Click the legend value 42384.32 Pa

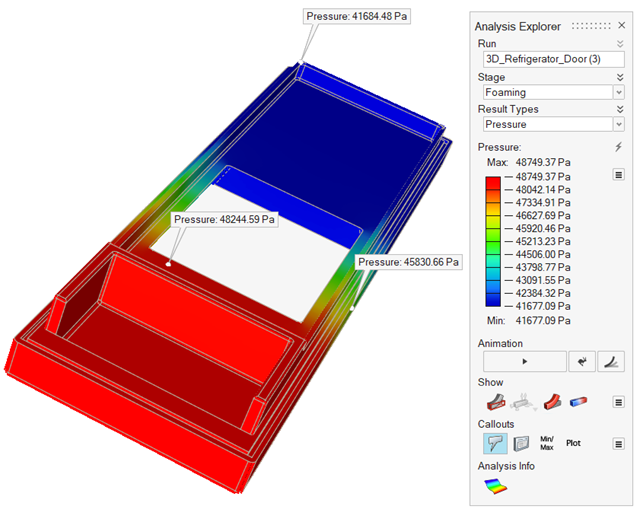point(543,293)
